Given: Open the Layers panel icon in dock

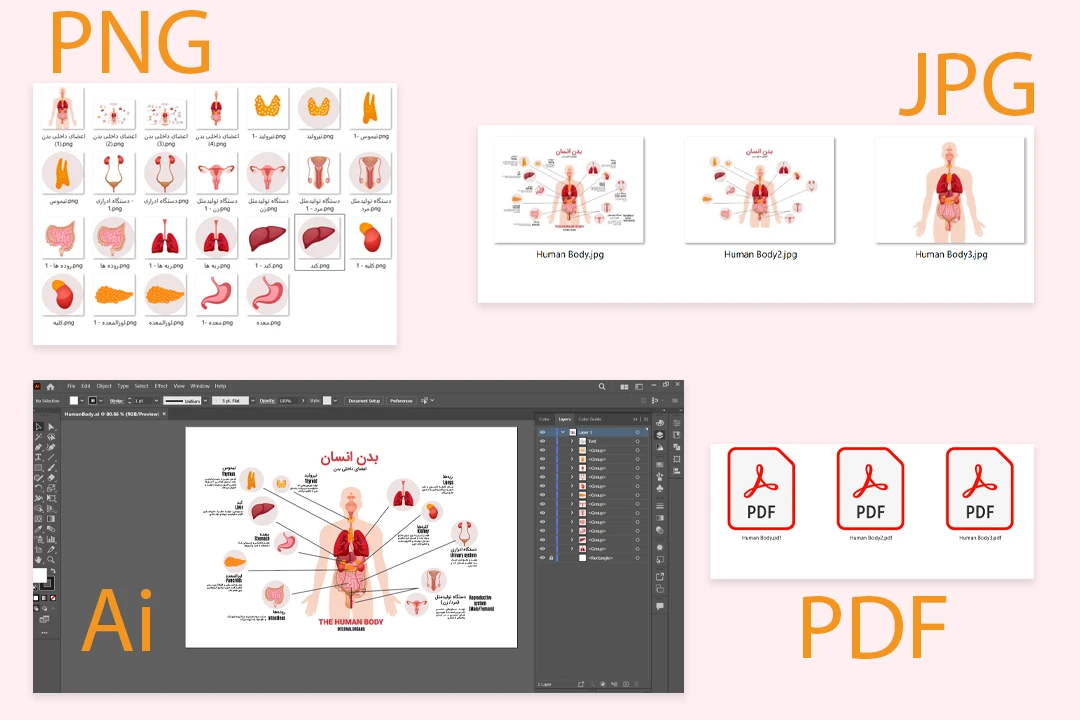Looking at the screenshot, I should 660,435.
